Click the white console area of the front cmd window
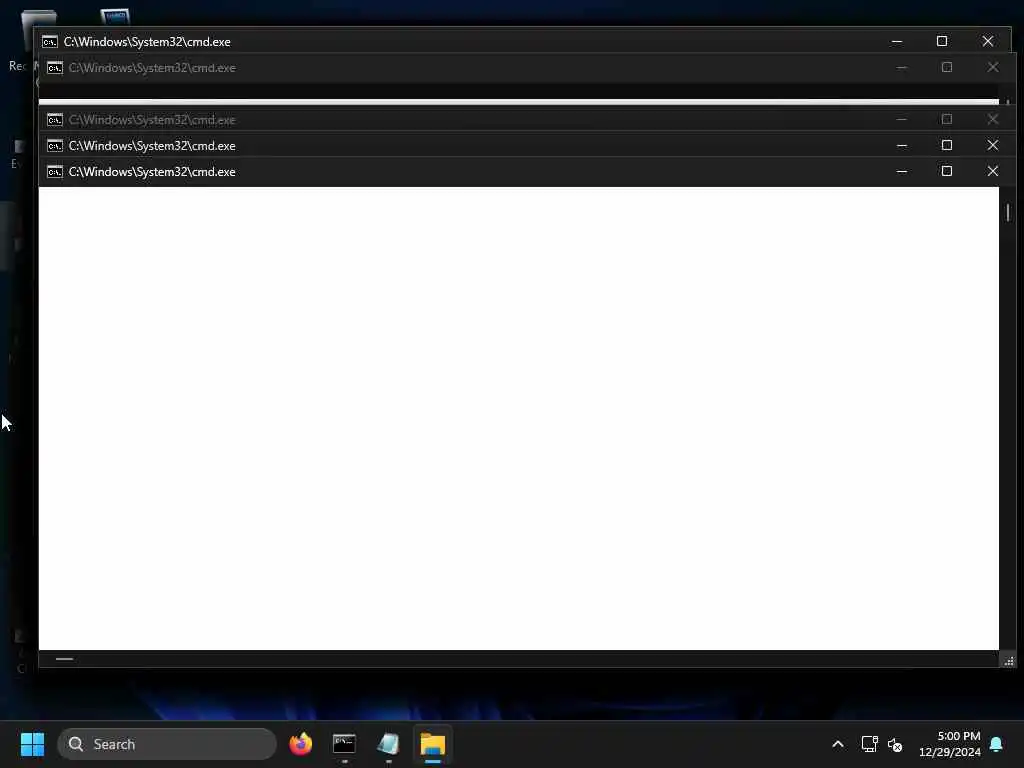 click(519, 418)
